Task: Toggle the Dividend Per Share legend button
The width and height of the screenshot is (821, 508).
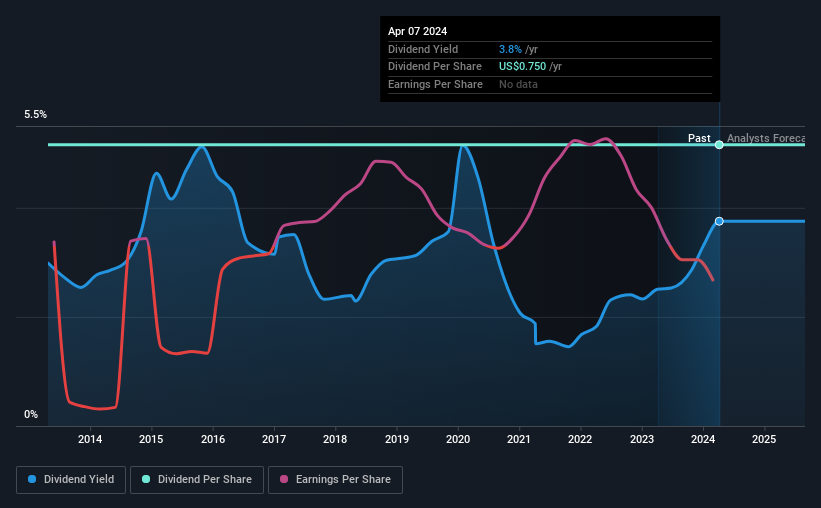Action: tap(197, 480)
